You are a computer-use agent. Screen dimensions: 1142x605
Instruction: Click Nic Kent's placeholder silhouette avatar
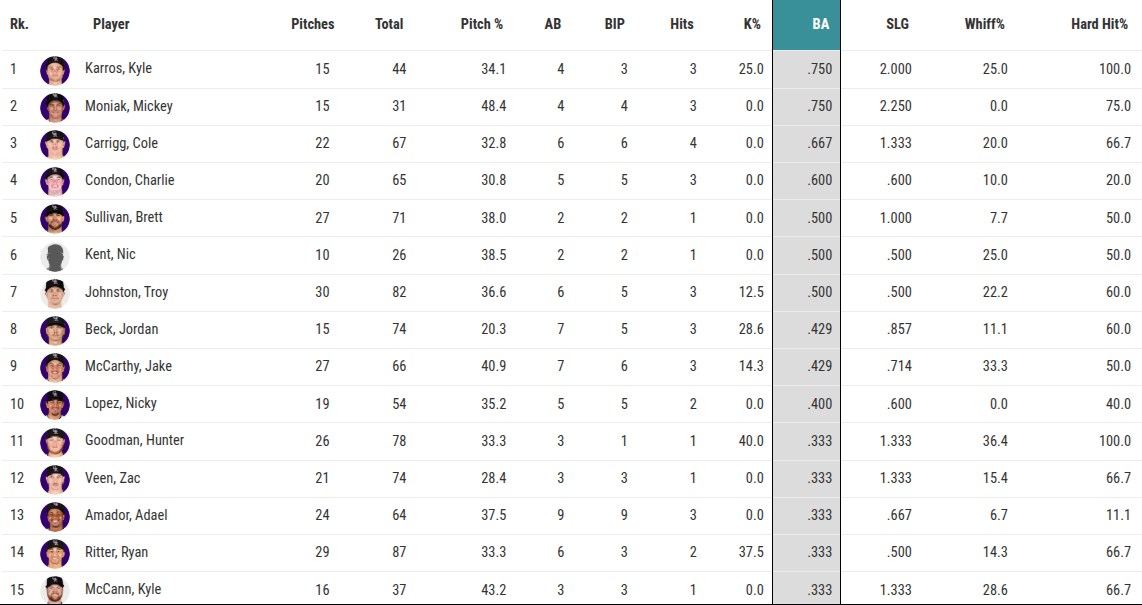(54, 255)
